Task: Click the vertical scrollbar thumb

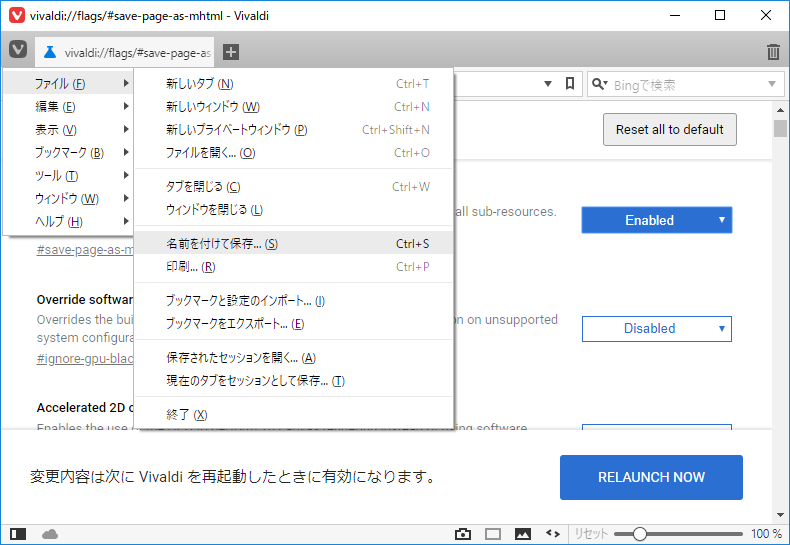Action: [x=780, y=128]
